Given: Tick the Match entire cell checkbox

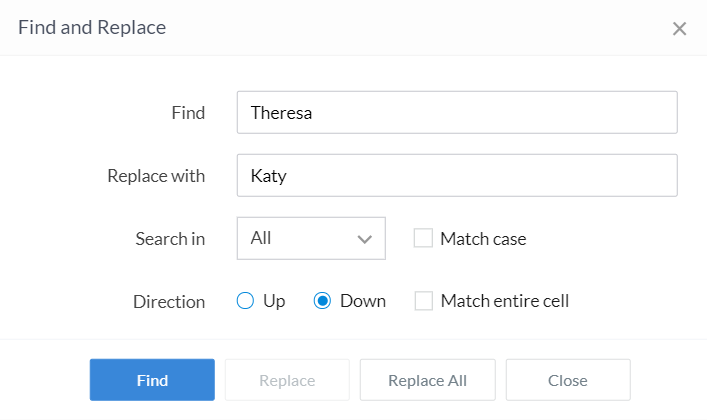Looking at the screenshot, I should pyautogui.click(x=423, y=301).
